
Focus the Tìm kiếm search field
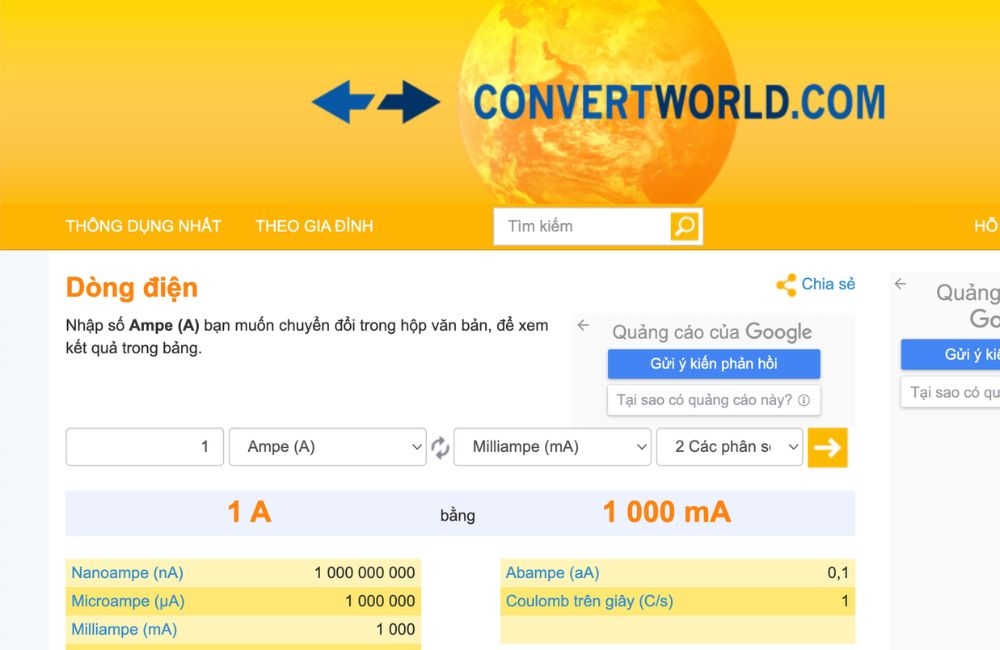582,226
